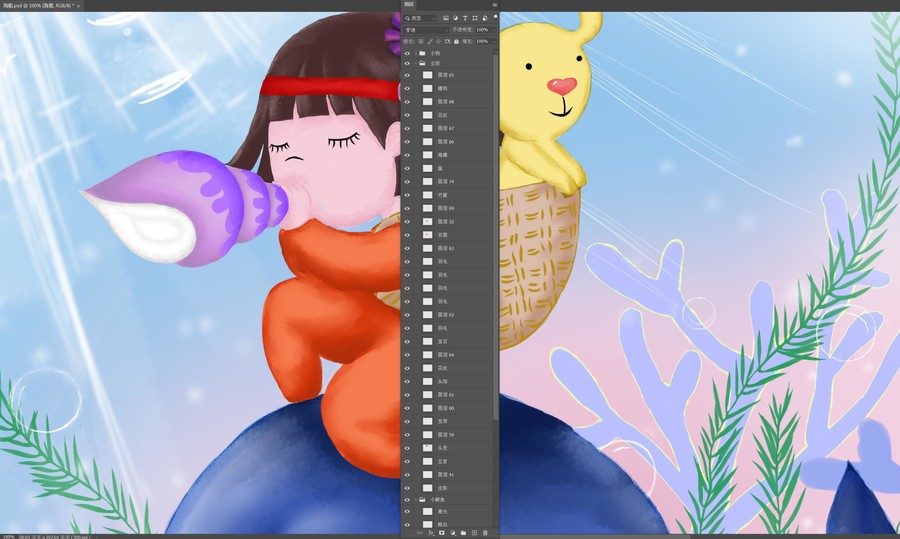This screenshot has height=539, width=900.
Task: Select layer named 图层 41
Action: [x=446, y=475]
